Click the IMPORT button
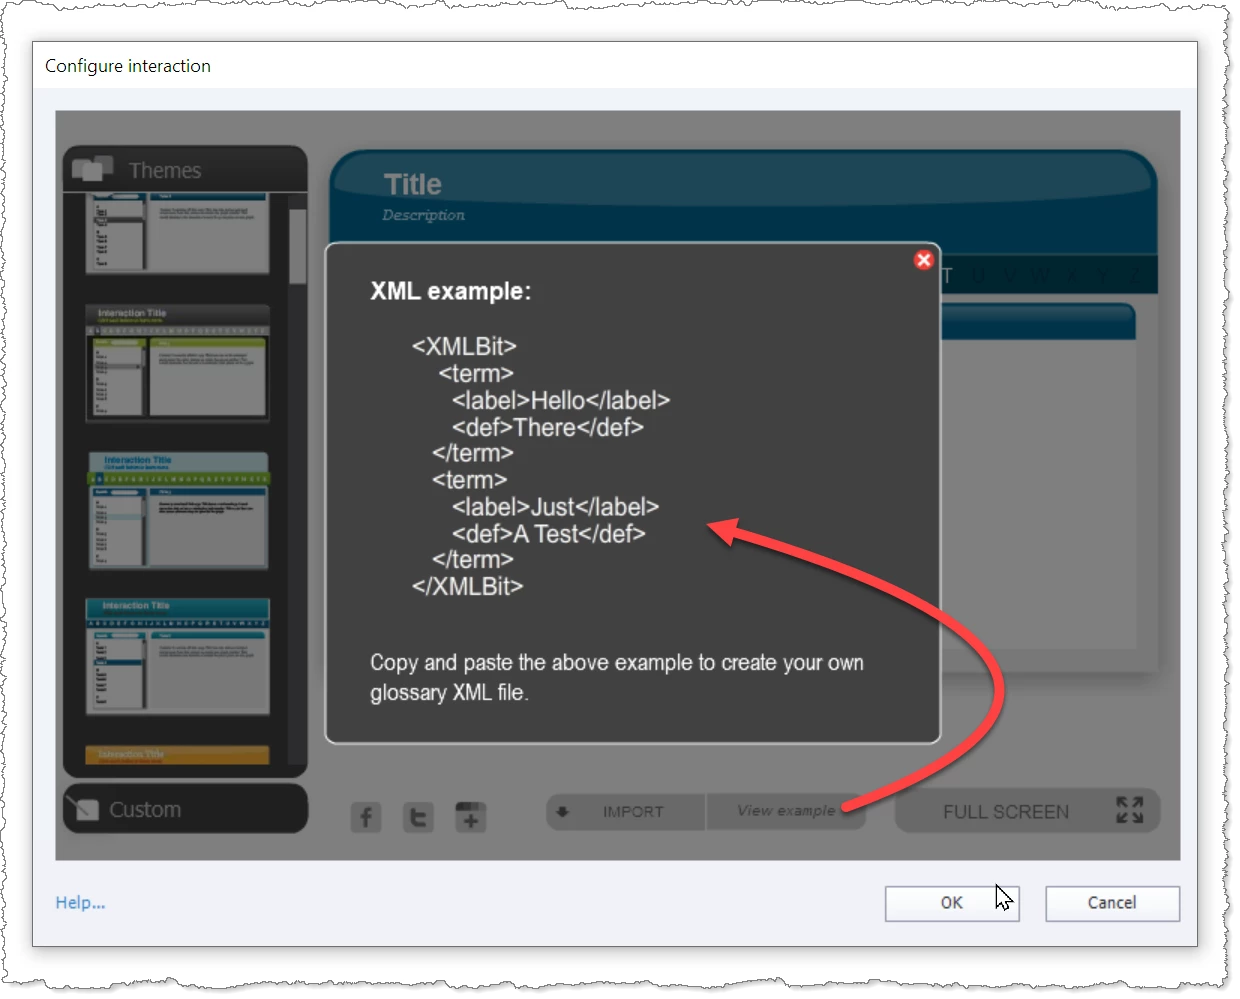 point(626,812)
